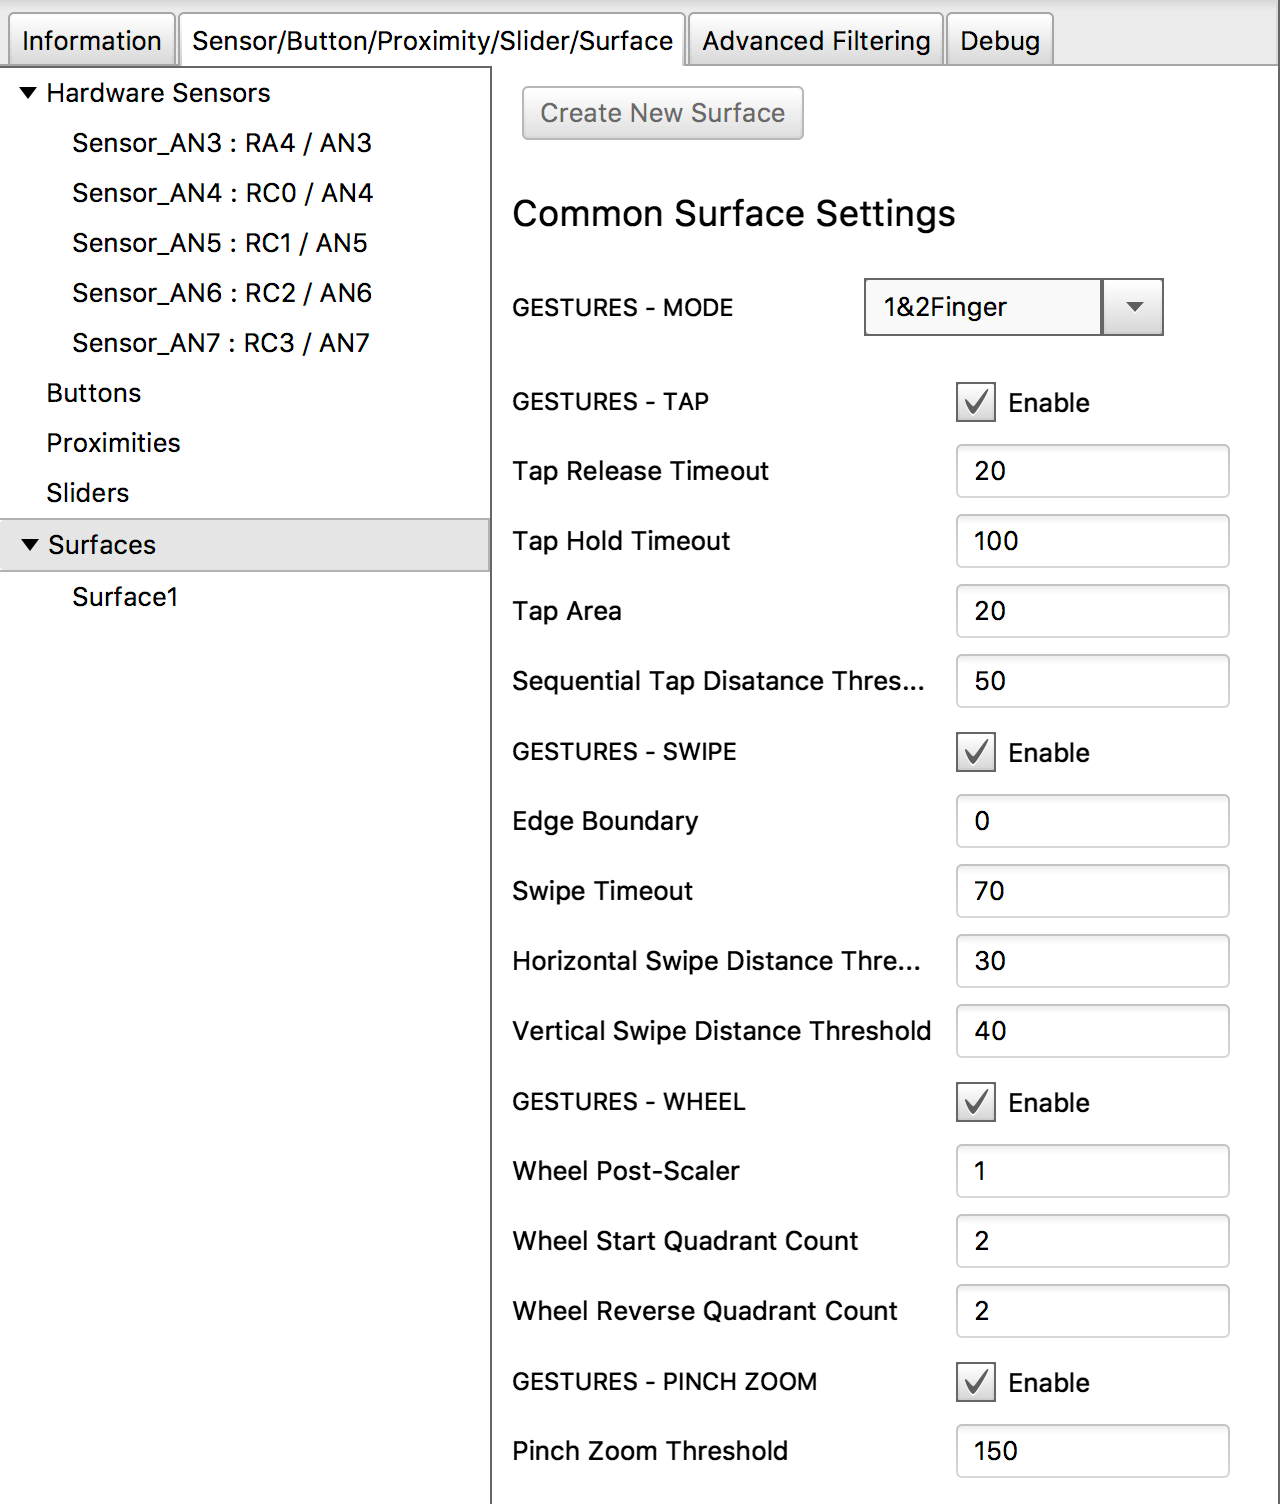The height and width of the screenshot is (1504, 1288).
Task: Go to the Debug tab
Action: [x=999, y=41]
